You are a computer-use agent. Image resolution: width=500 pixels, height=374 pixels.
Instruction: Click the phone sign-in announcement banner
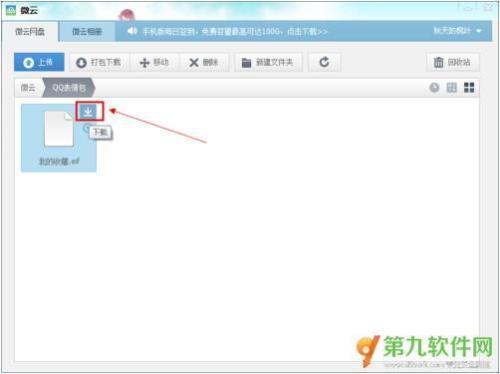[235, 32]
